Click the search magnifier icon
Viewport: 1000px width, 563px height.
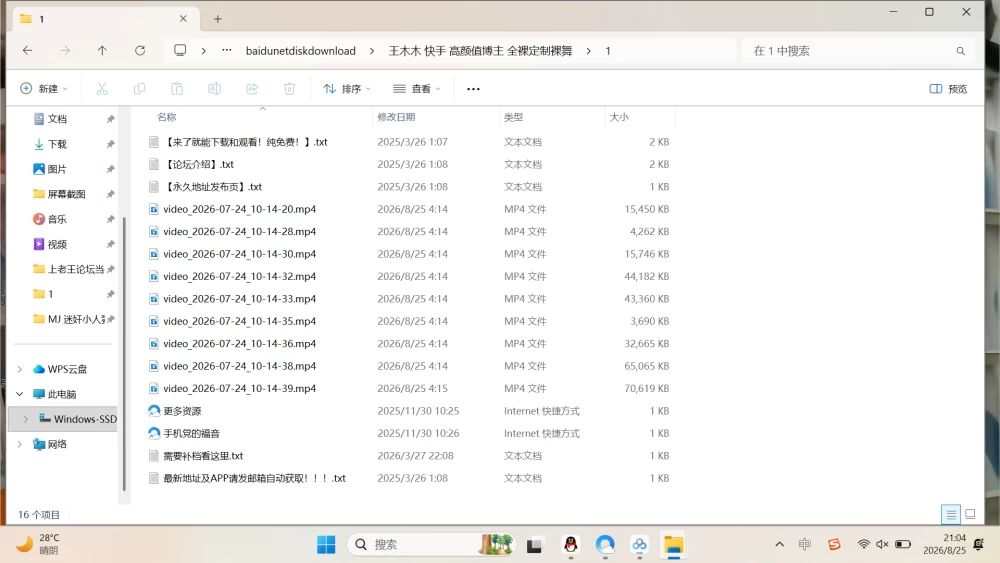[x=960, y=51]
